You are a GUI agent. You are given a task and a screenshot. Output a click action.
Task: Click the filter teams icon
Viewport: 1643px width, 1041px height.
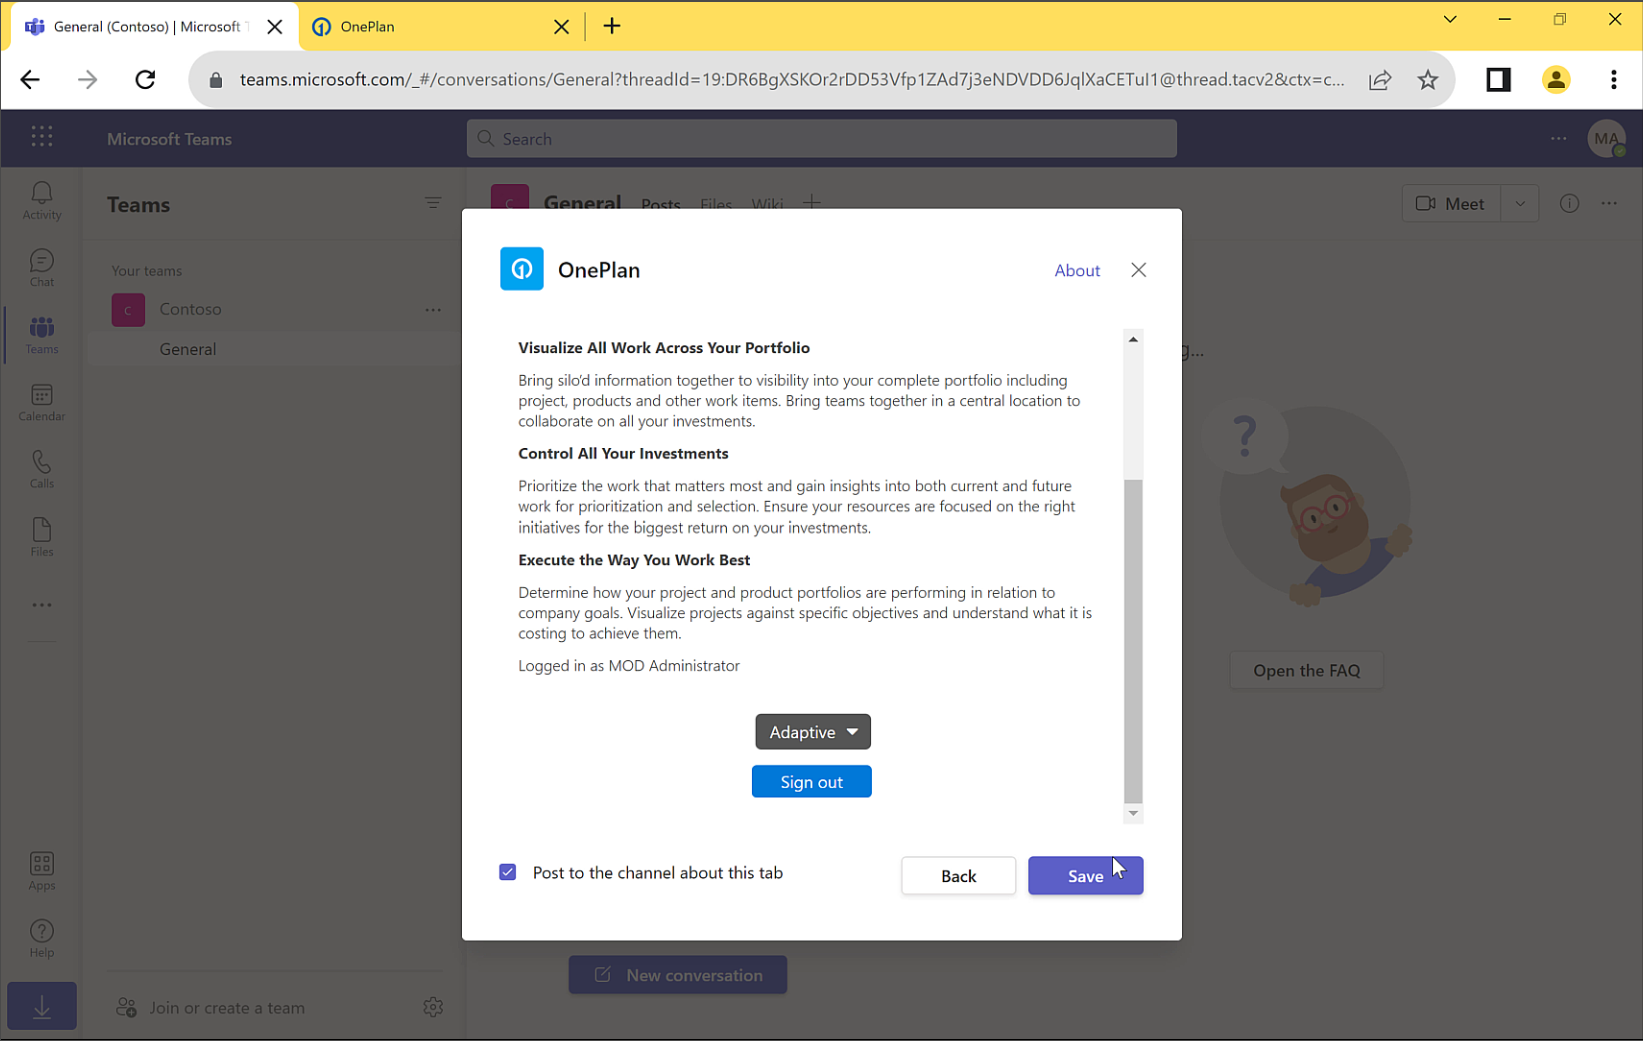tap(432, 203)
